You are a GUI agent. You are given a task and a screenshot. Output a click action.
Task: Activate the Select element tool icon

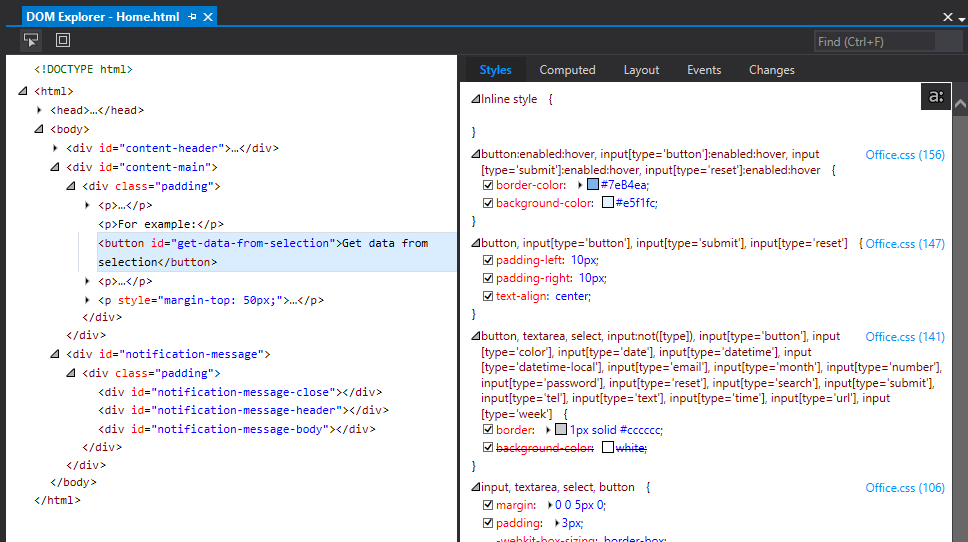[x=31, y=40]
